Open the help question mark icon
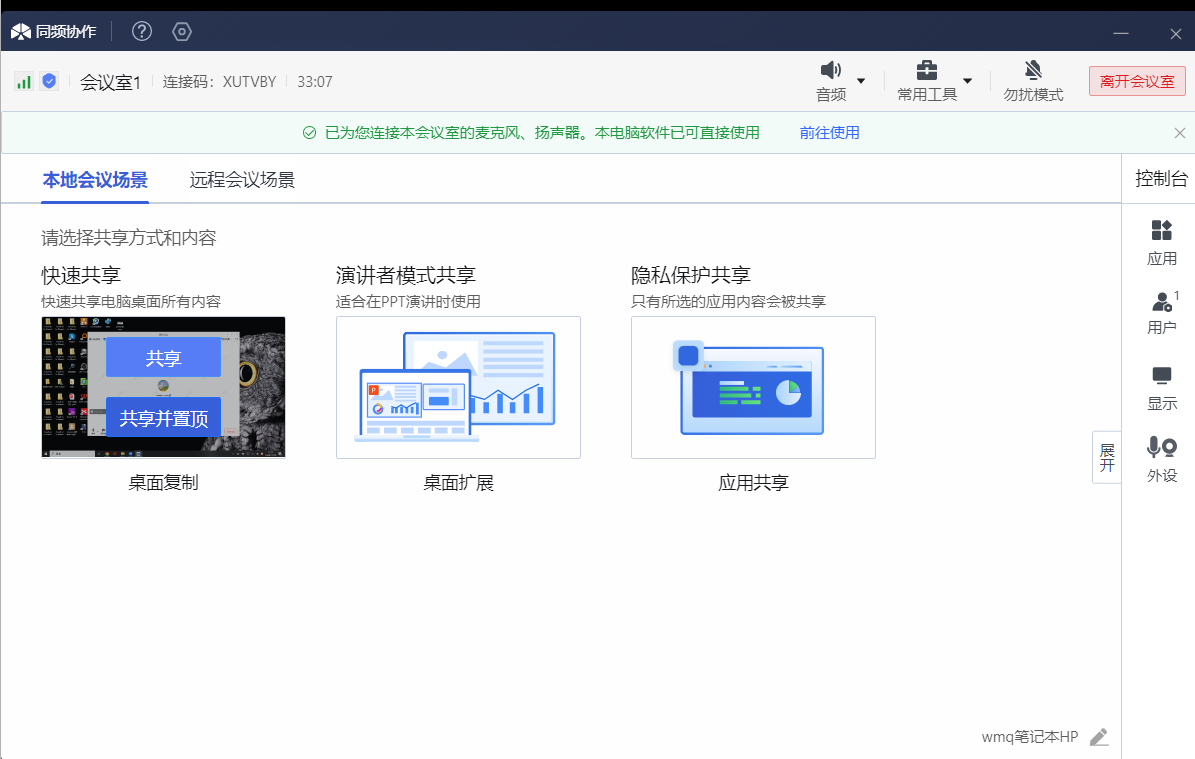This screenshot has width=1195, height=759. [142, 31]
